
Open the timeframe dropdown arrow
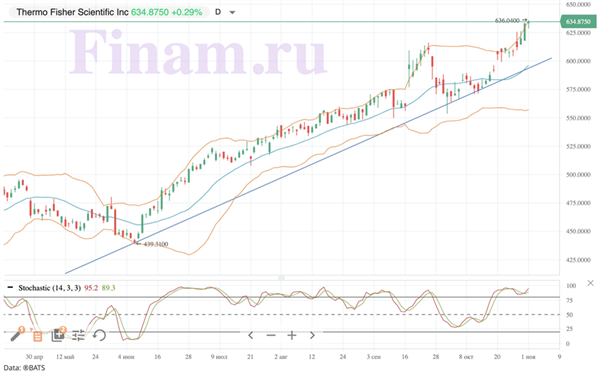click(x=232, y=12)
